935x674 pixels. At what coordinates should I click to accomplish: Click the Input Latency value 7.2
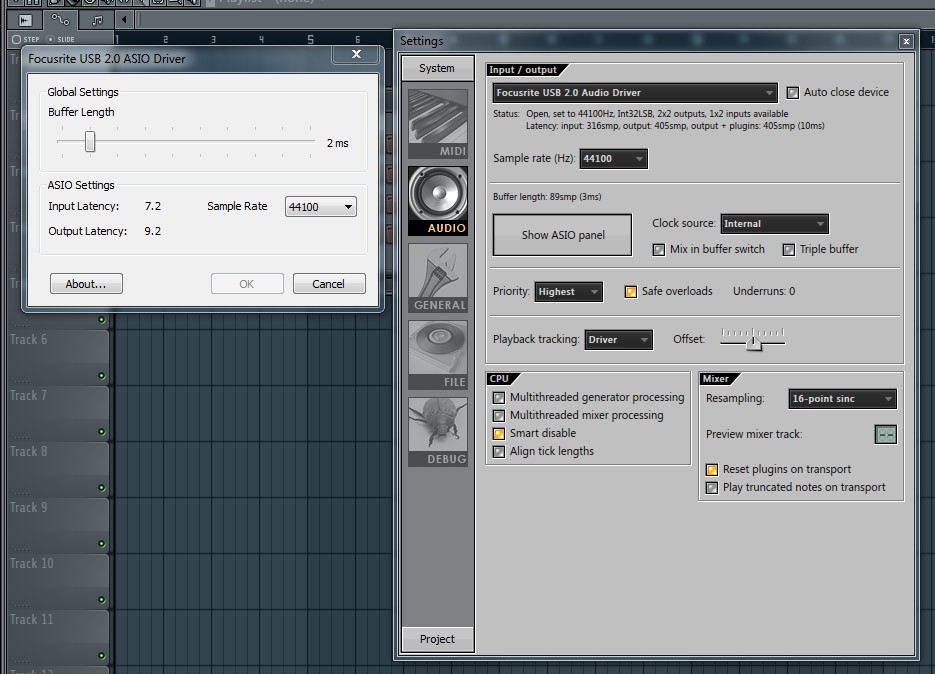tap(153, 206)
